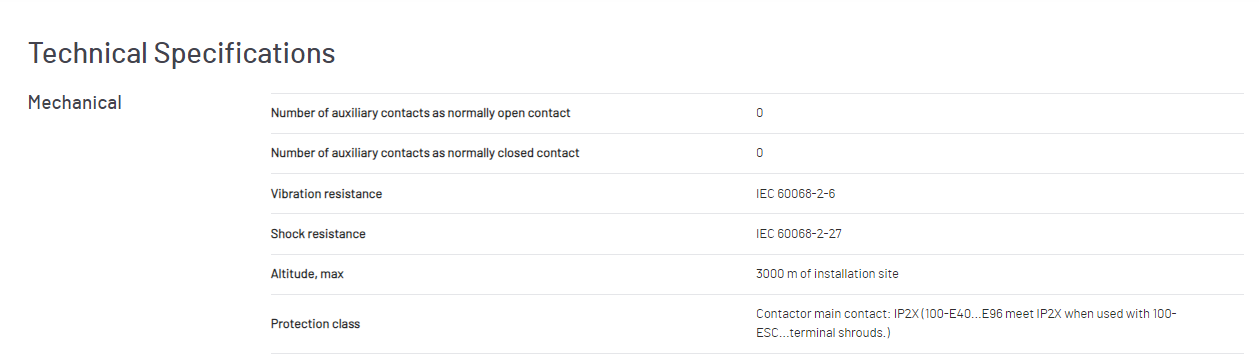Click the zero value for normally open contacts
1259x364 pixels.
tap(760, 113)
